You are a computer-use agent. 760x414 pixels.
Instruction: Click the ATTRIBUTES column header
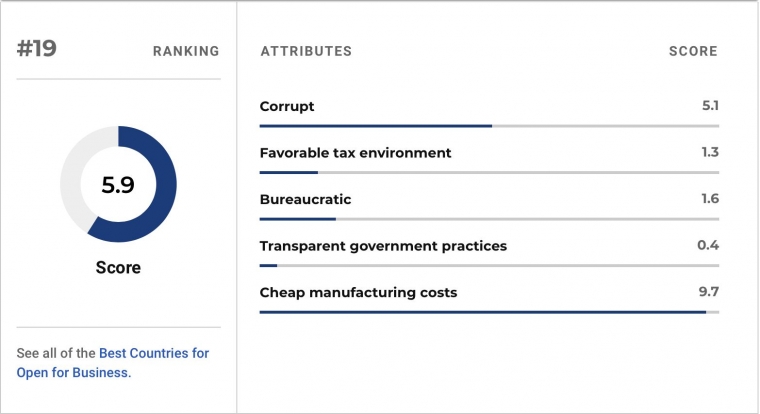306,51
